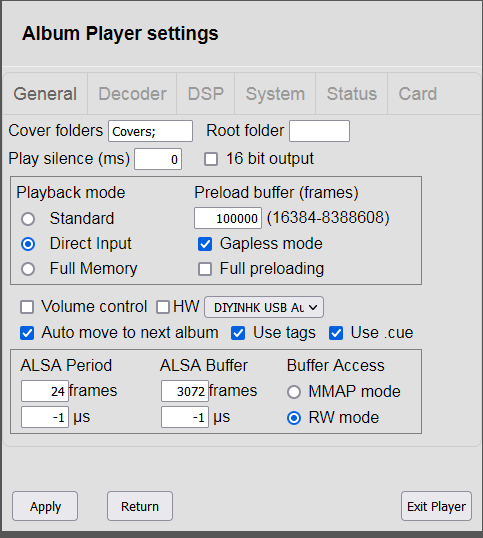Disable Gapless mode checkbox
Viewport: 483px width, 538px height.
coord(205,244)
